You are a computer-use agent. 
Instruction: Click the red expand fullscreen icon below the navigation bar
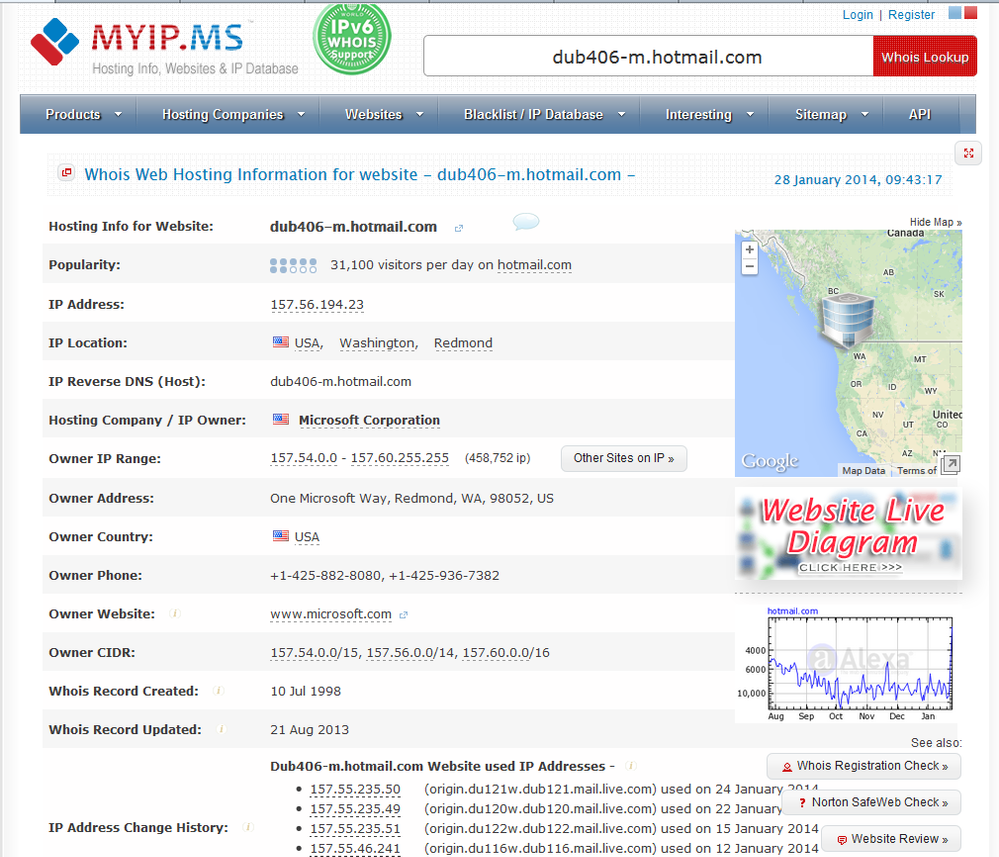tap(968, 153)
